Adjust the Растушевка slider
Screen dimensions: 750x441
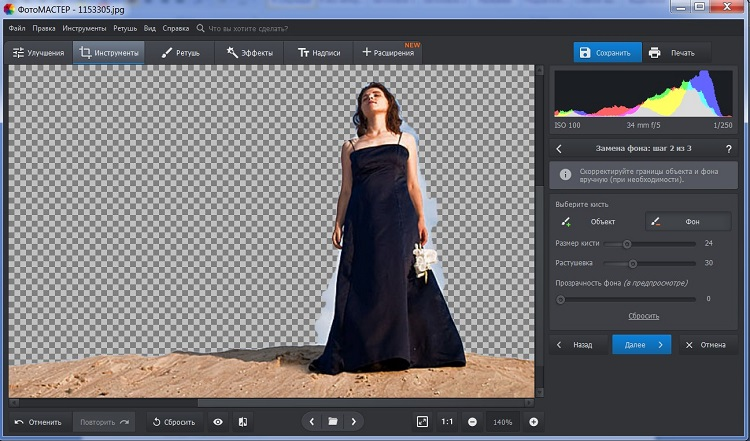649,264
